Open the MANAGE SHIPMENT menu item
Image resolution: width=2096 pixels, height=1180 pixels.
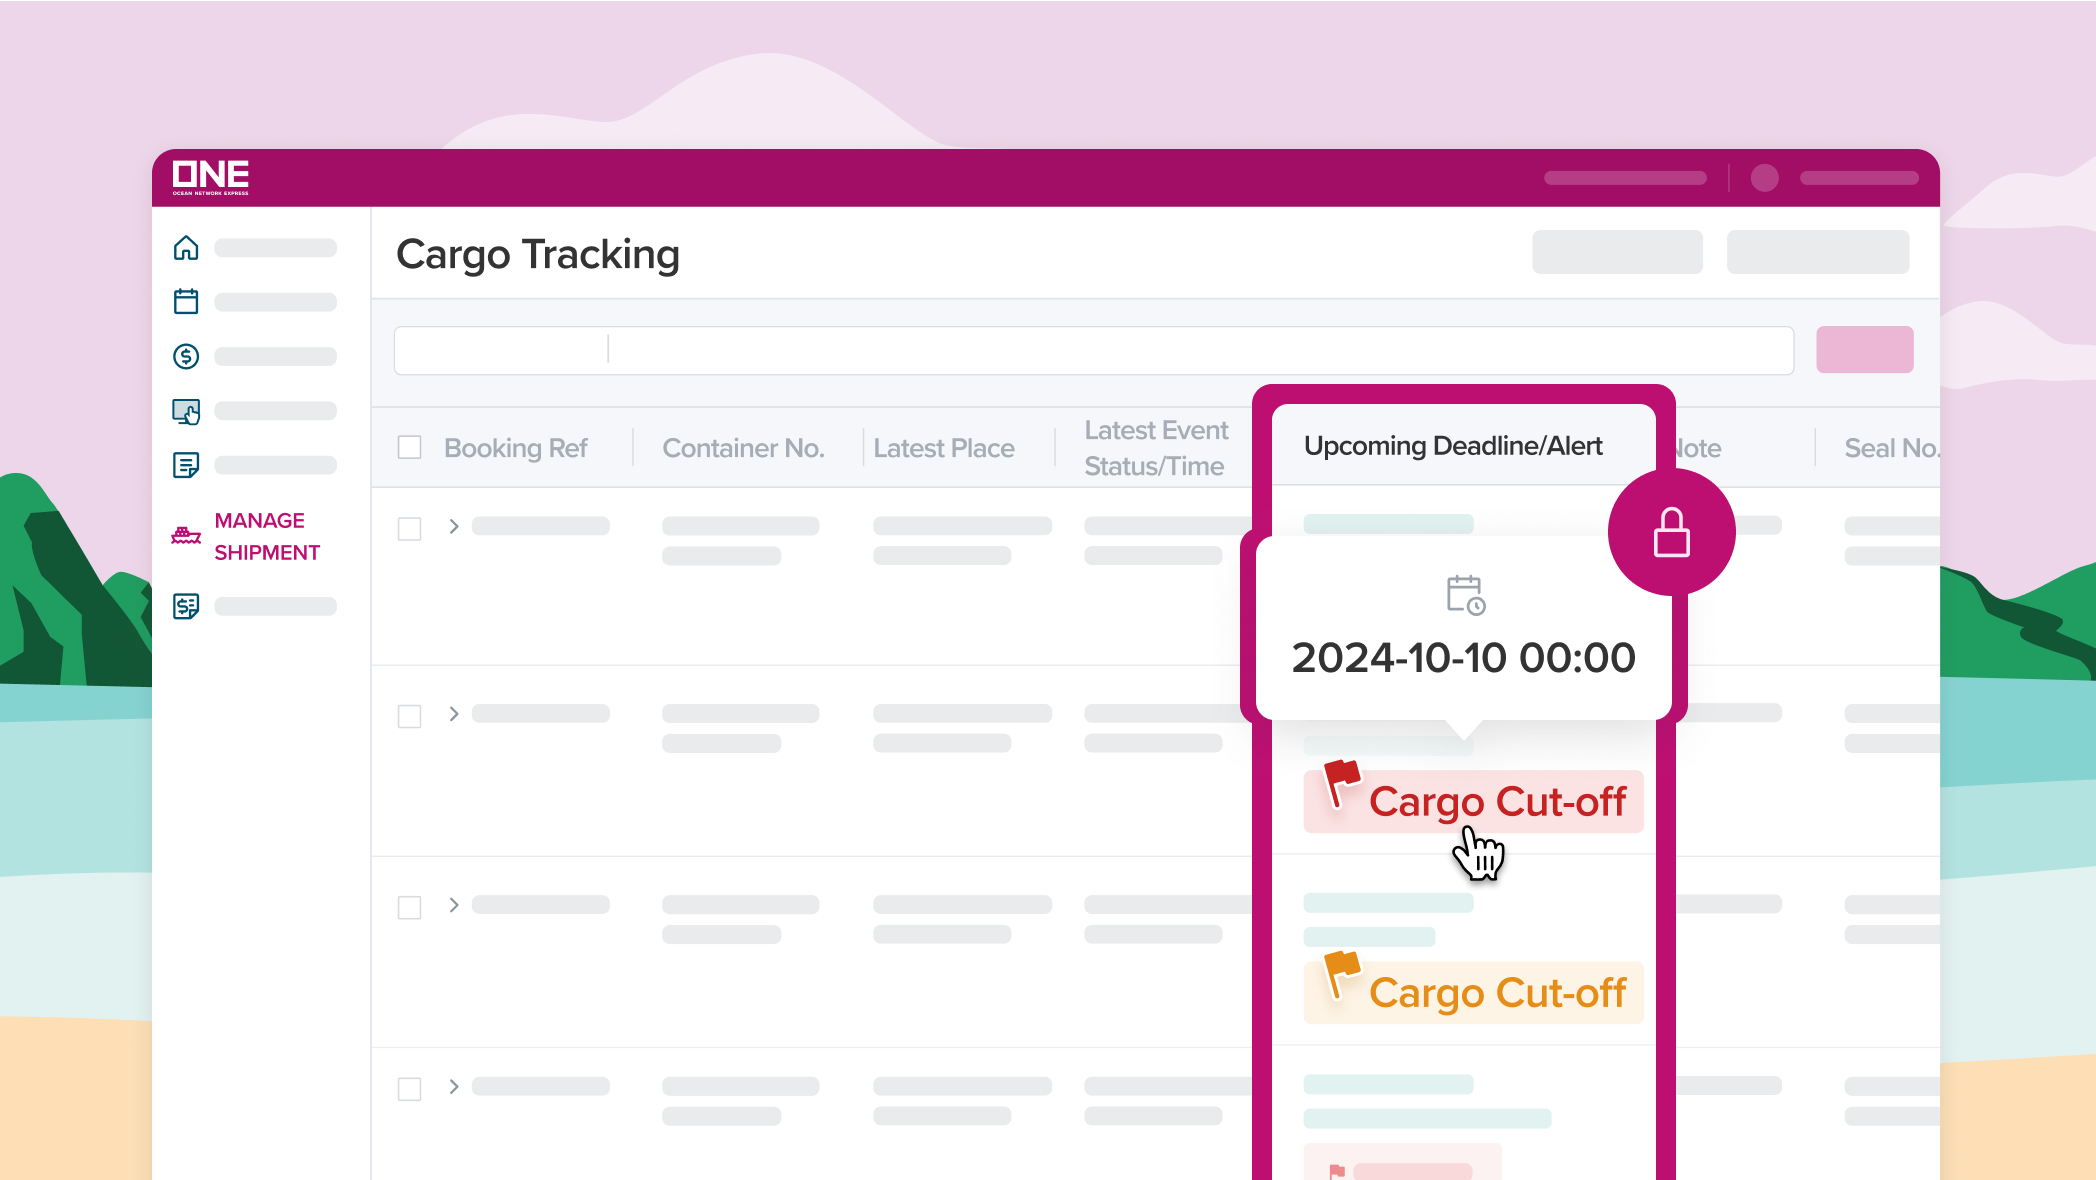click(266, 536)
